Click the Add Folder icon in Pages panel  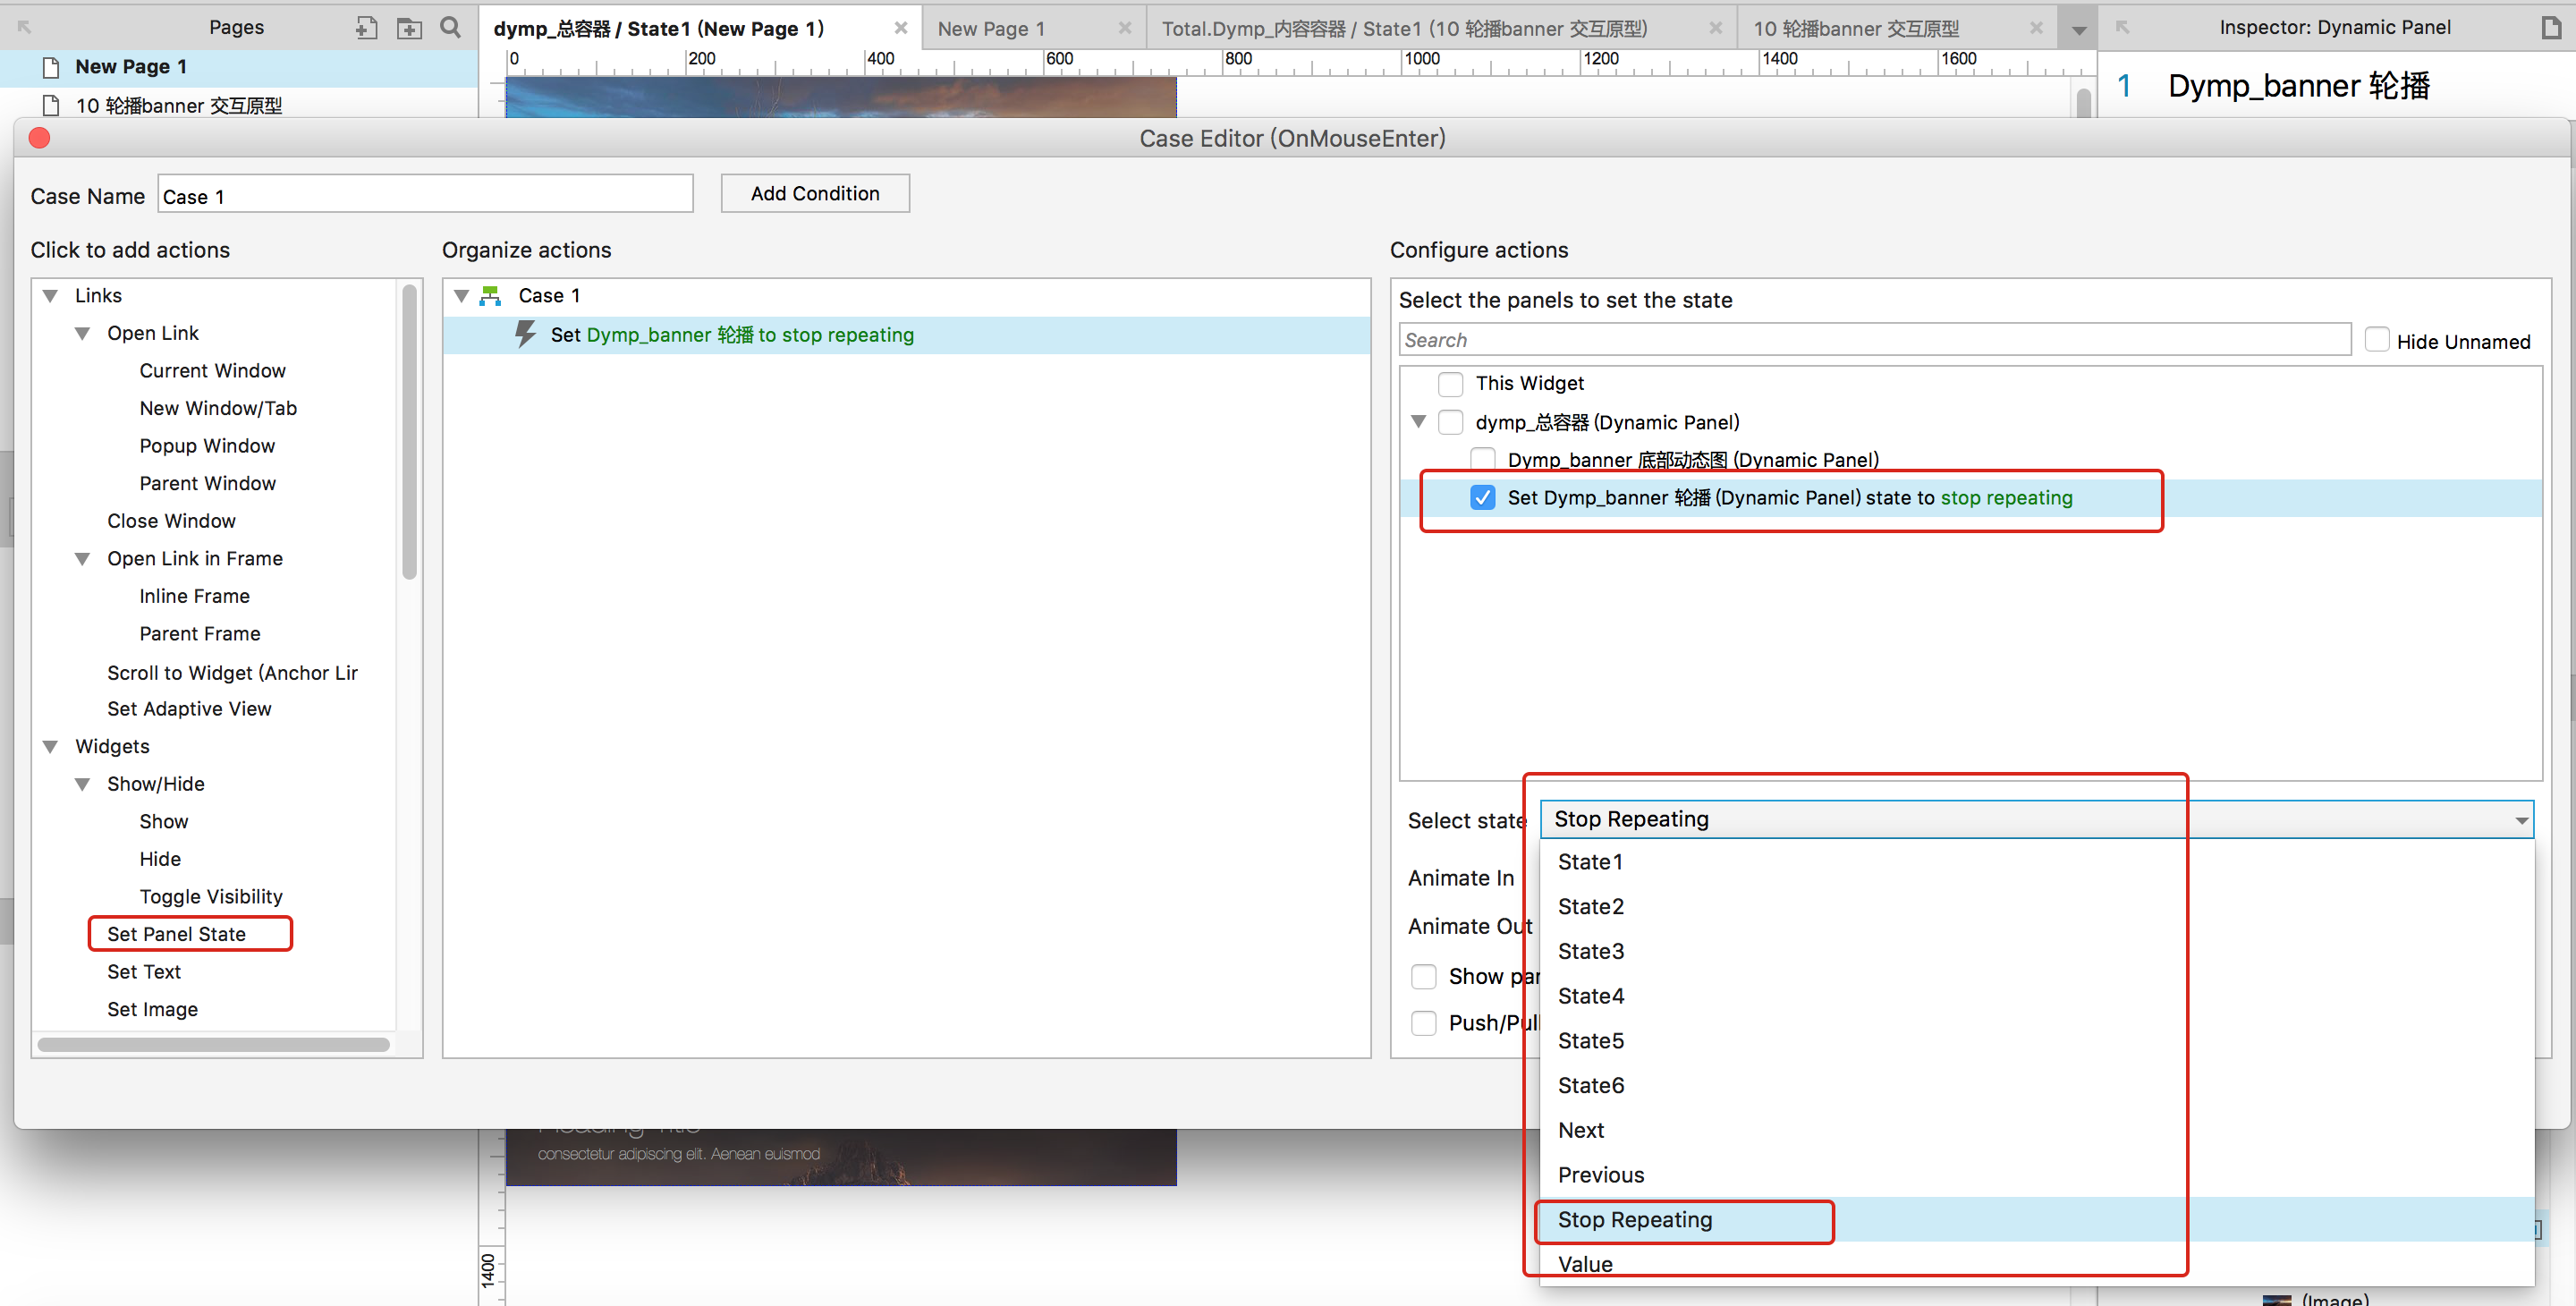pyautogui.click(x=409, y=28)
